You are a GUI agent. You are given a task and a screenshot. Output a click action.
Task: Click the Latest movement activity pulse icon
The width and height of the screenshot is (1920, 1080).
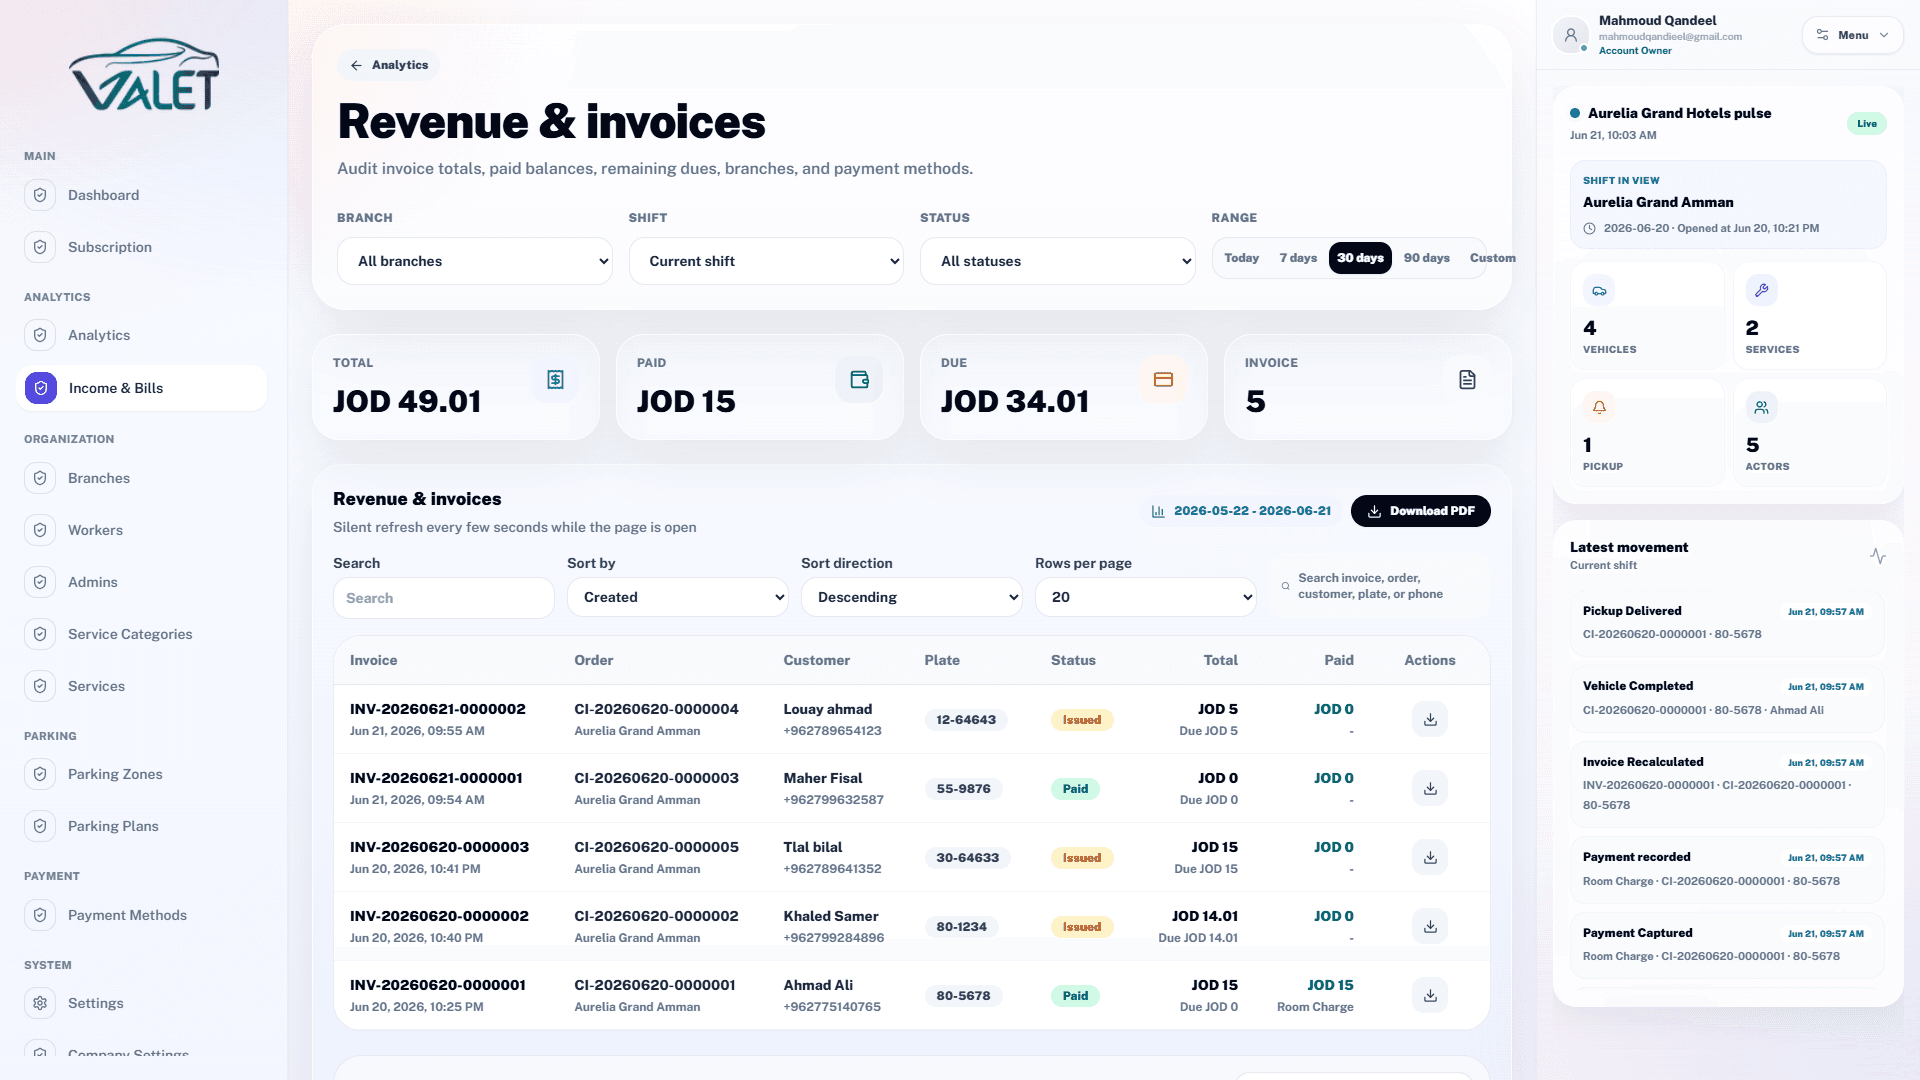tap(1878, 555)
